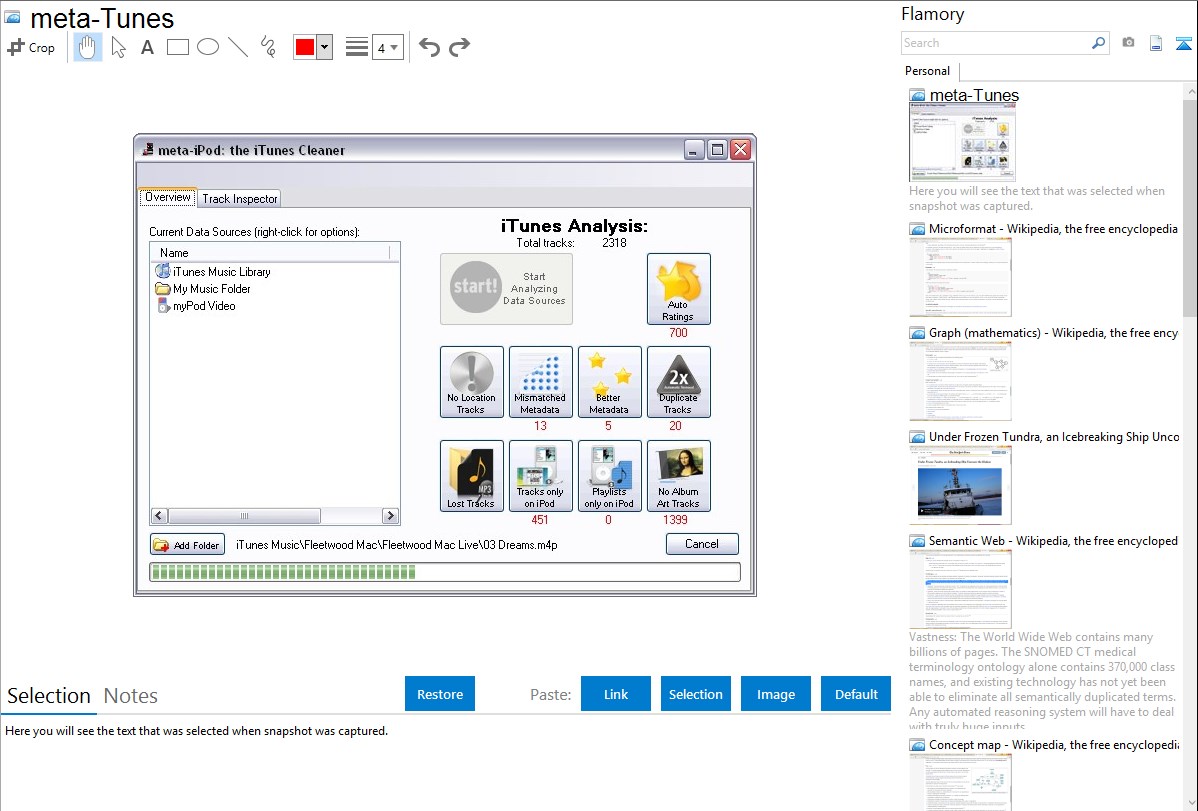
Task: Click the Mismatched Metadata icon
Action: coord(540,382)
